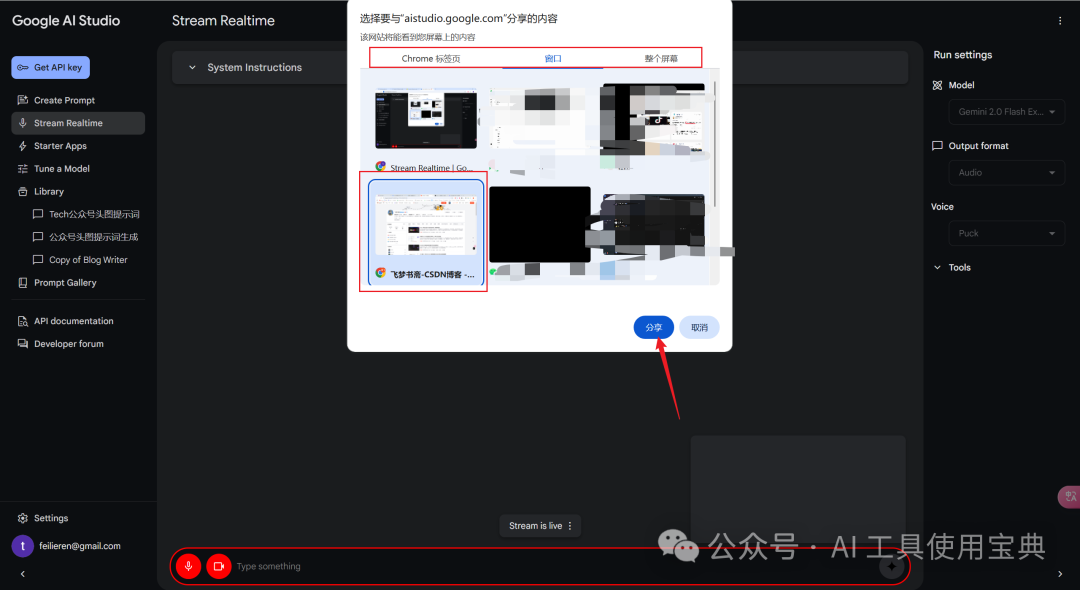This screenshot has height=590, width=1080.
Task: Click the Copy of Blog Writer chat icon
Action: tap(38, 260)
